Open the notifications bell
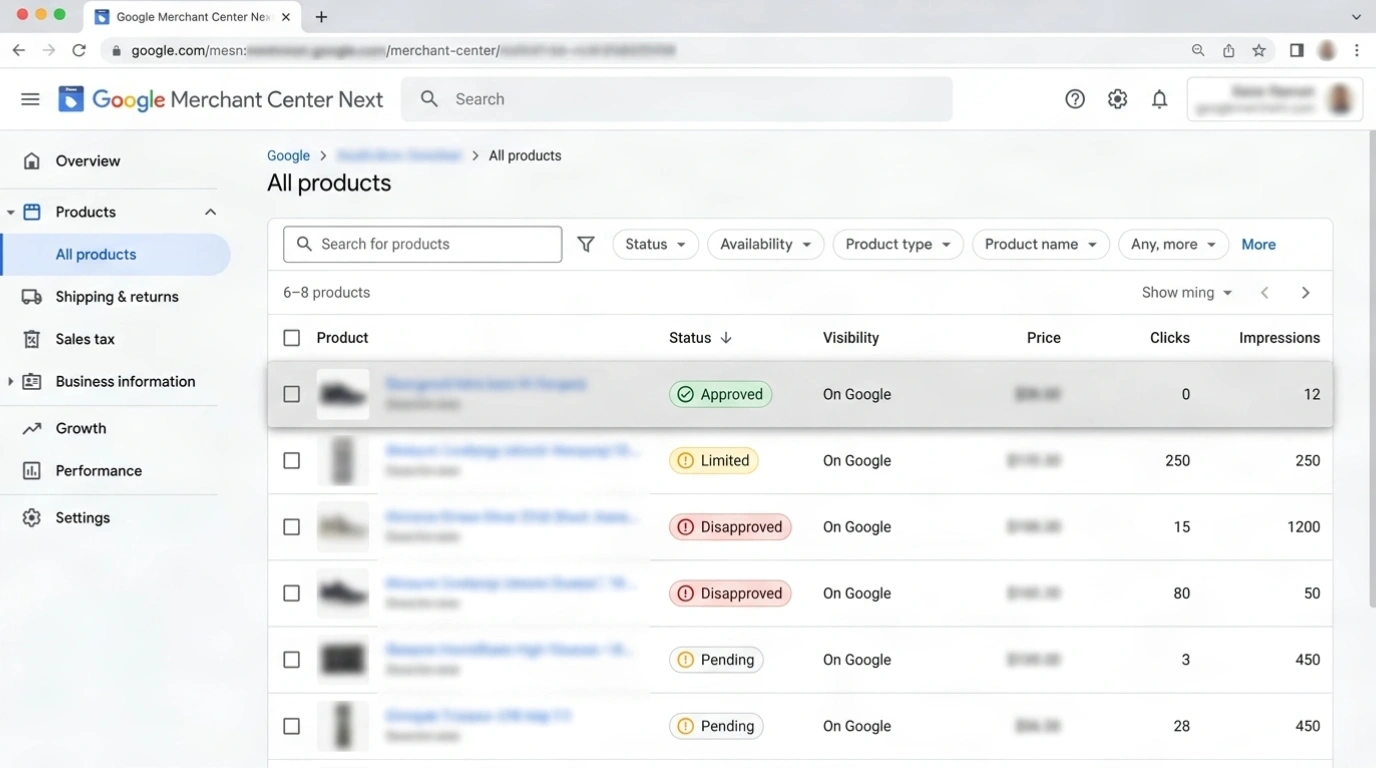The height and width of the screenshot is (768, 1376). (x=1159, y=99)
